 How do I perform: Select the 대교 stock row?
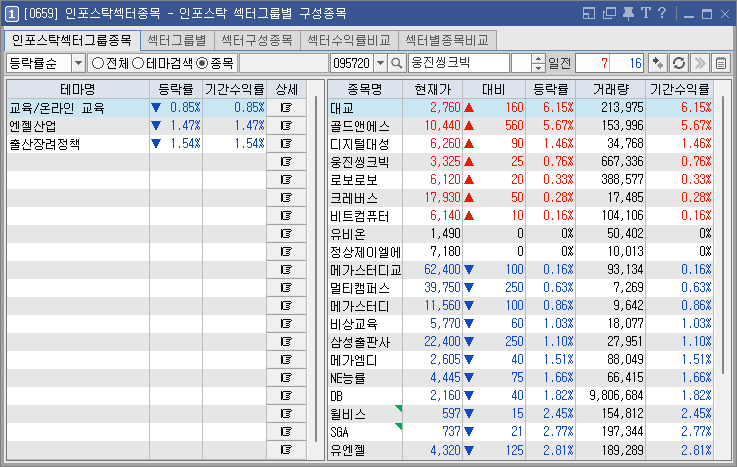(520, 108)
